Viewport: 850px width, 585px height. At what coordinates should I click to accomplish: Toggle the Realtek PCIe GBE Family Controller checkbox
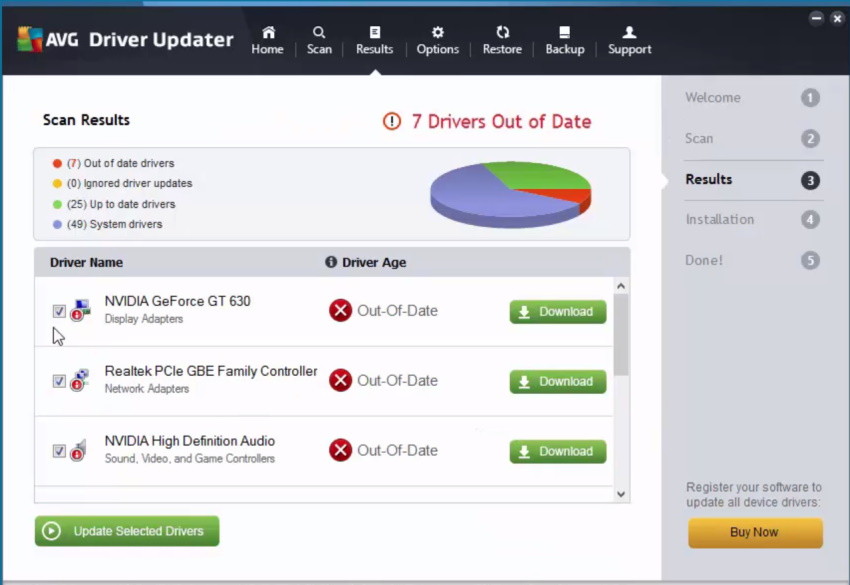(59, 381)
